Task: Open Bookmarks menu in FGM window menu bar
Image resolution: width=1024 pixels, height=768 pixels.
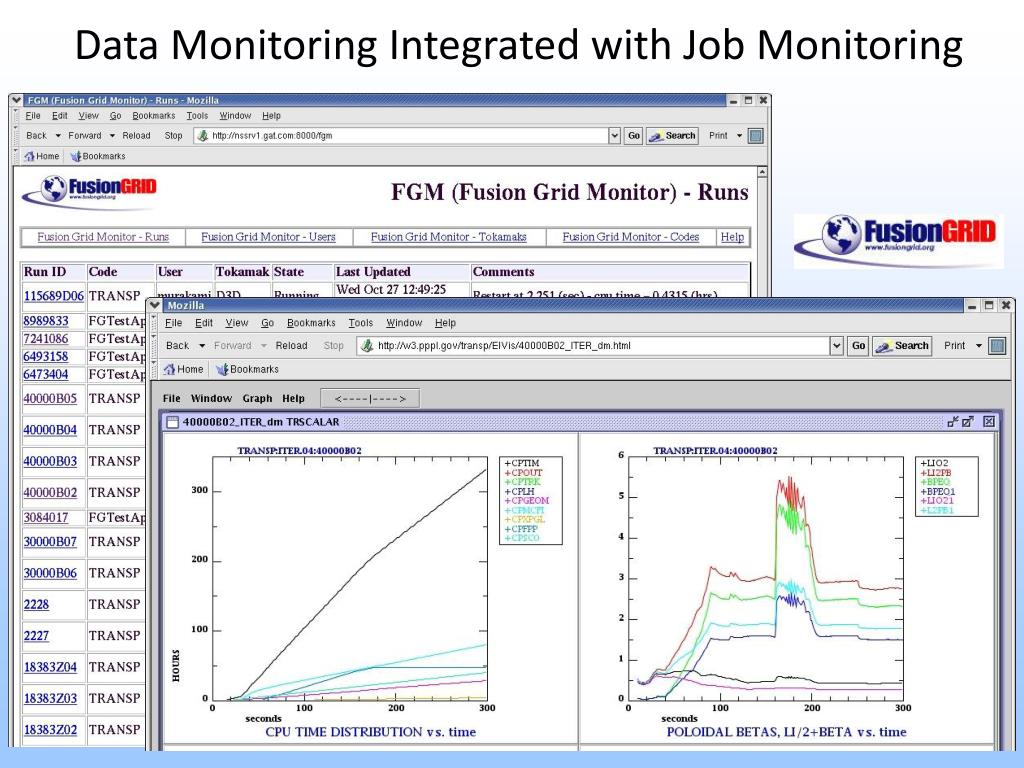Action: [x=153, y=116]
